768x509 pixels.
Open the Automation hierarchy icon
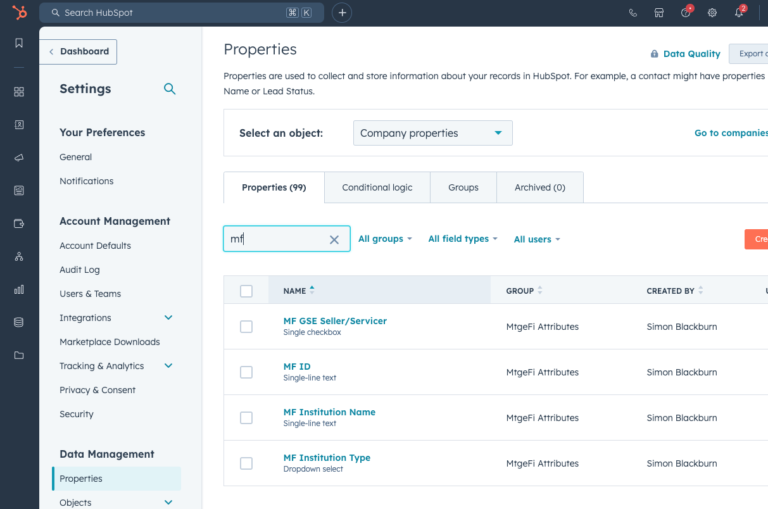click(19, 257)
